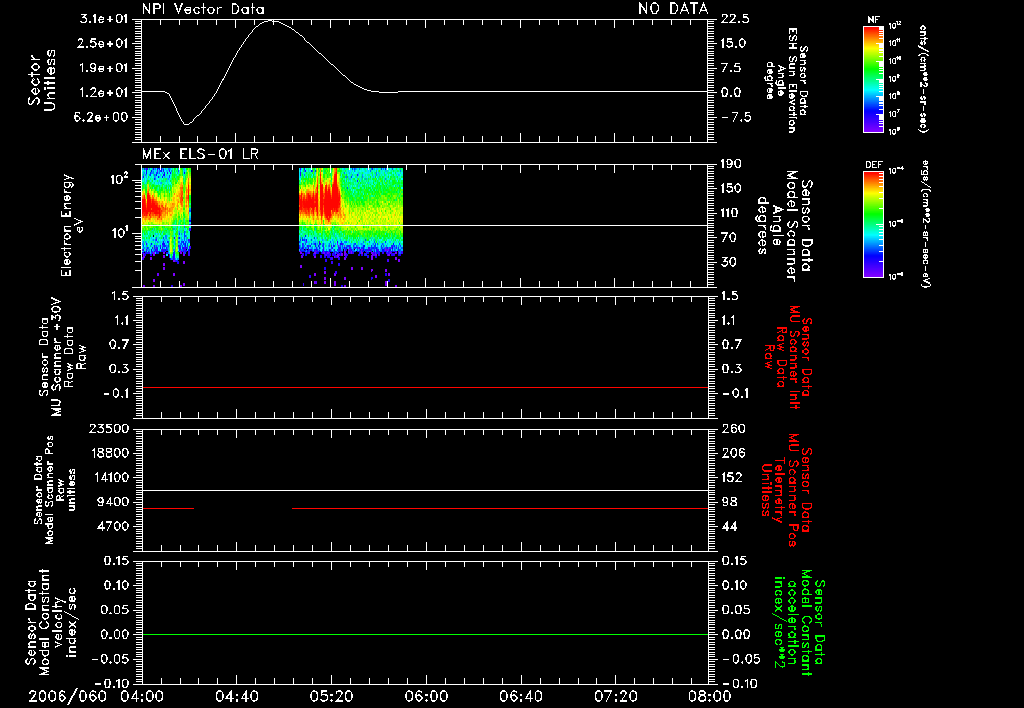Click the 23500 scanner position axis value

(109, 429)
